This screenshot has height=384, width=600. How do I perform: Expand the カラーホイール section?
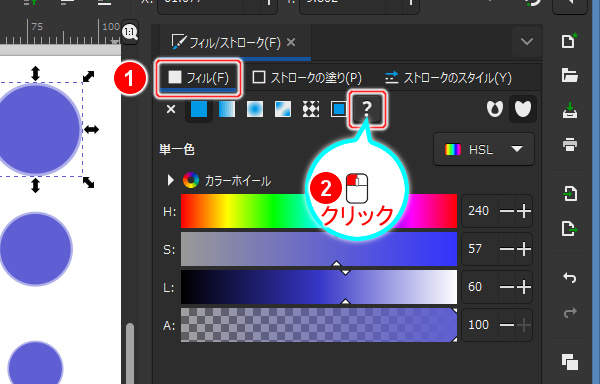pyautogui.click(x=171, y=180)
